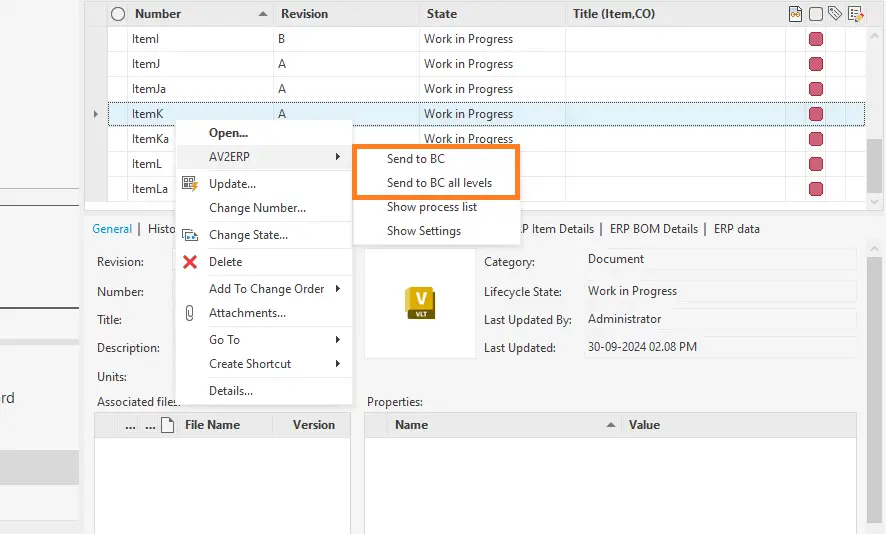Image resolution: width=886 pixels, height=534 pixels.
Task: Toggle the checkbox column header icon
Action: 816,14
